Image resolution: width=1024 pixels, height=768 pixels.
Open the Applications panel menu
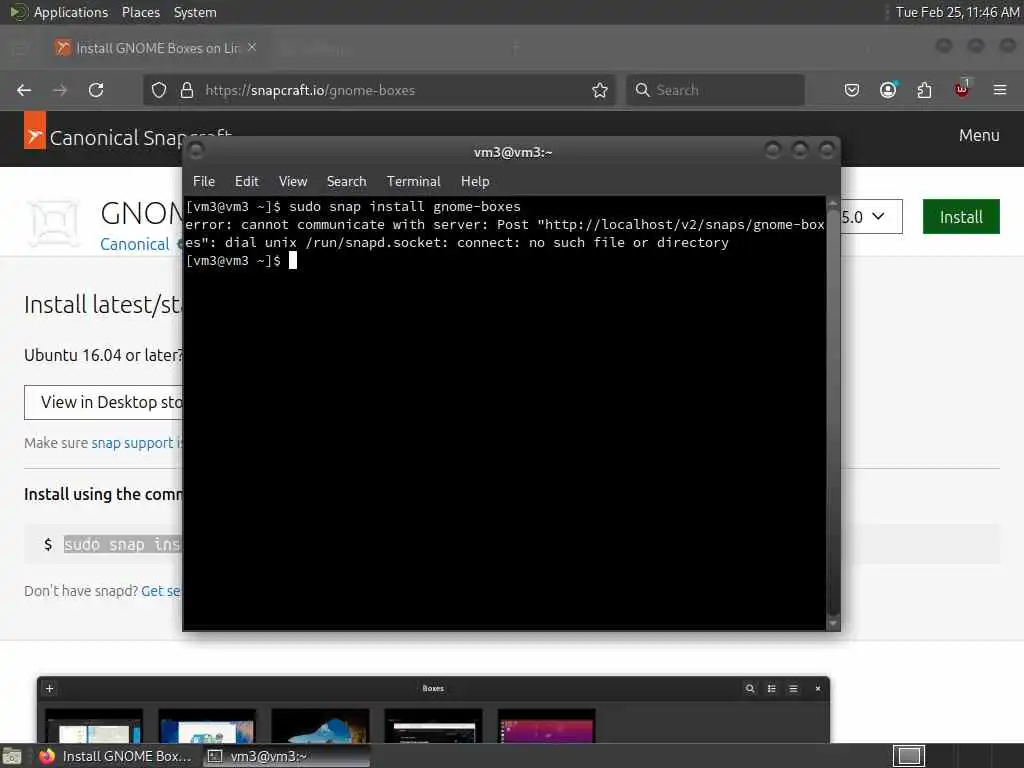71,12
